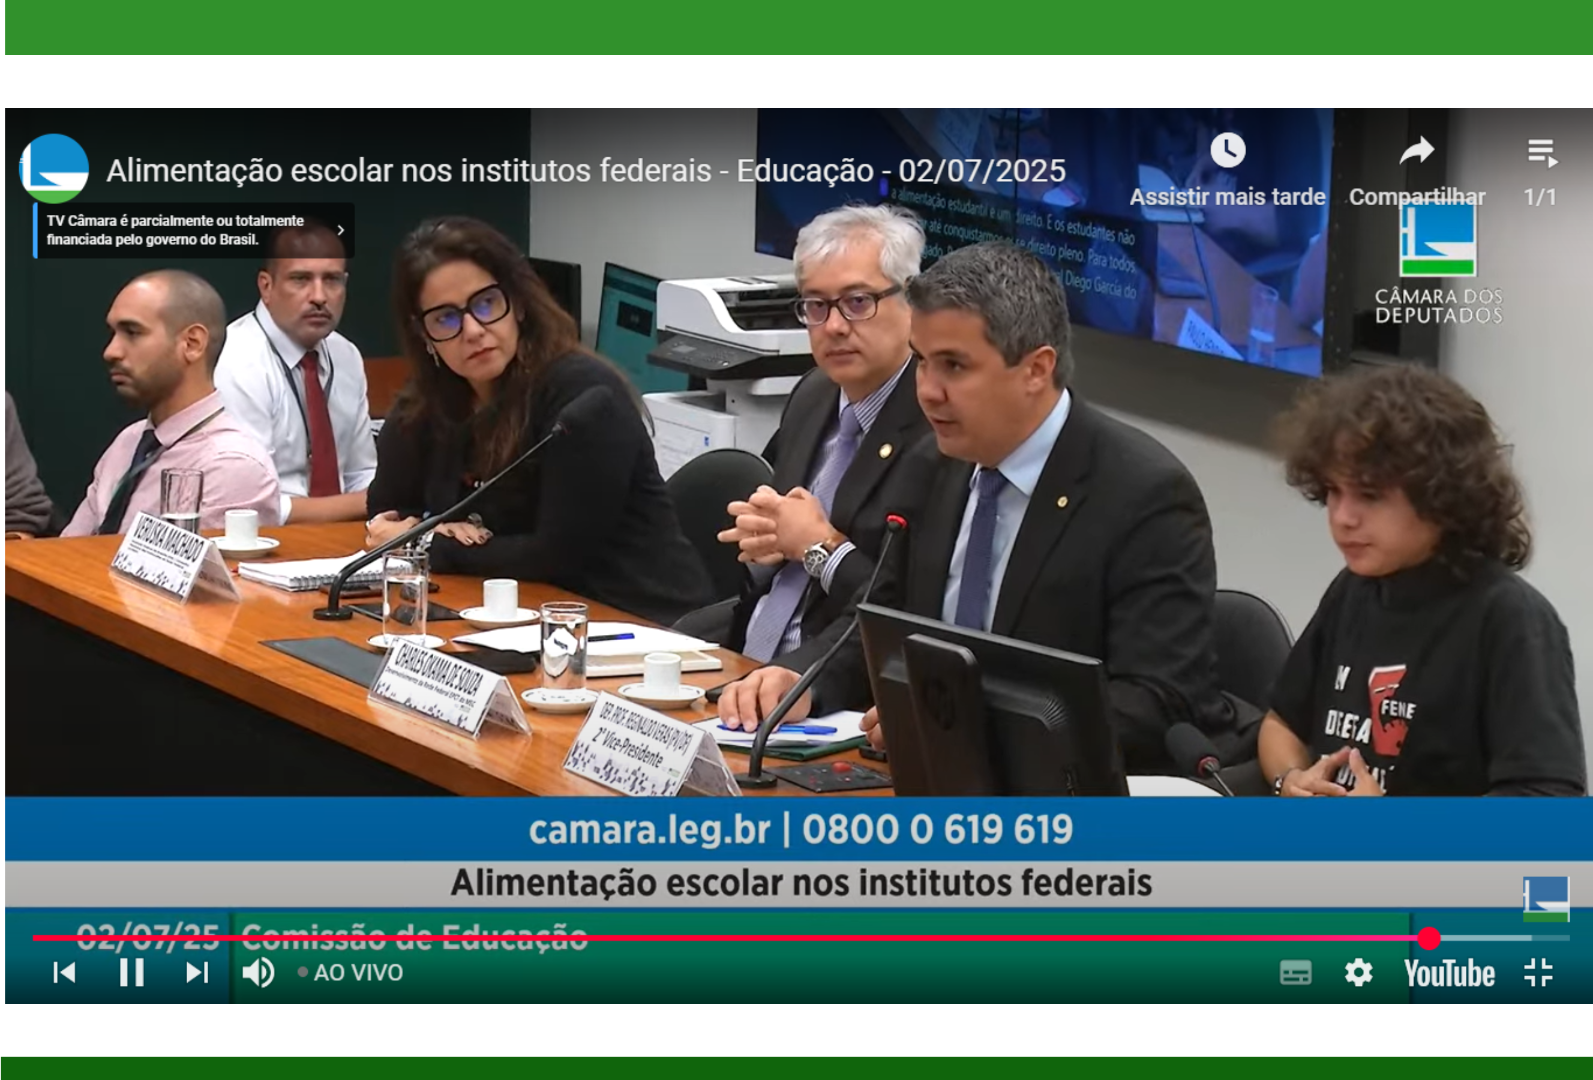
Task: Skip to previous video
Action: 64,972
